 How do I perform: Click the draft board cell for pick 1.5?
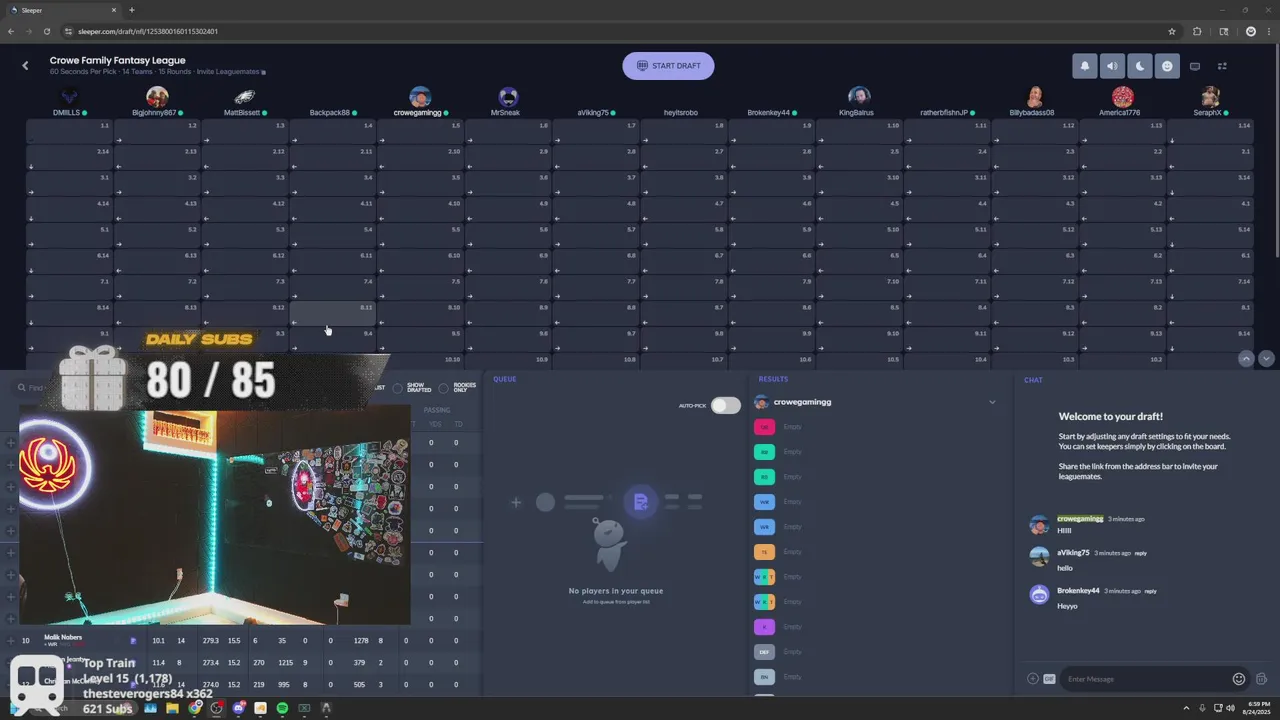coord(420,132)
